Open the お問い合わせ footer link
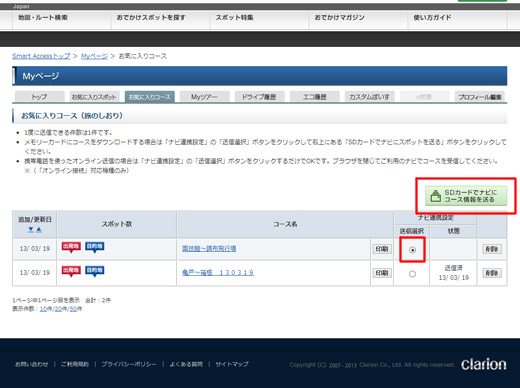 (31, 364)
